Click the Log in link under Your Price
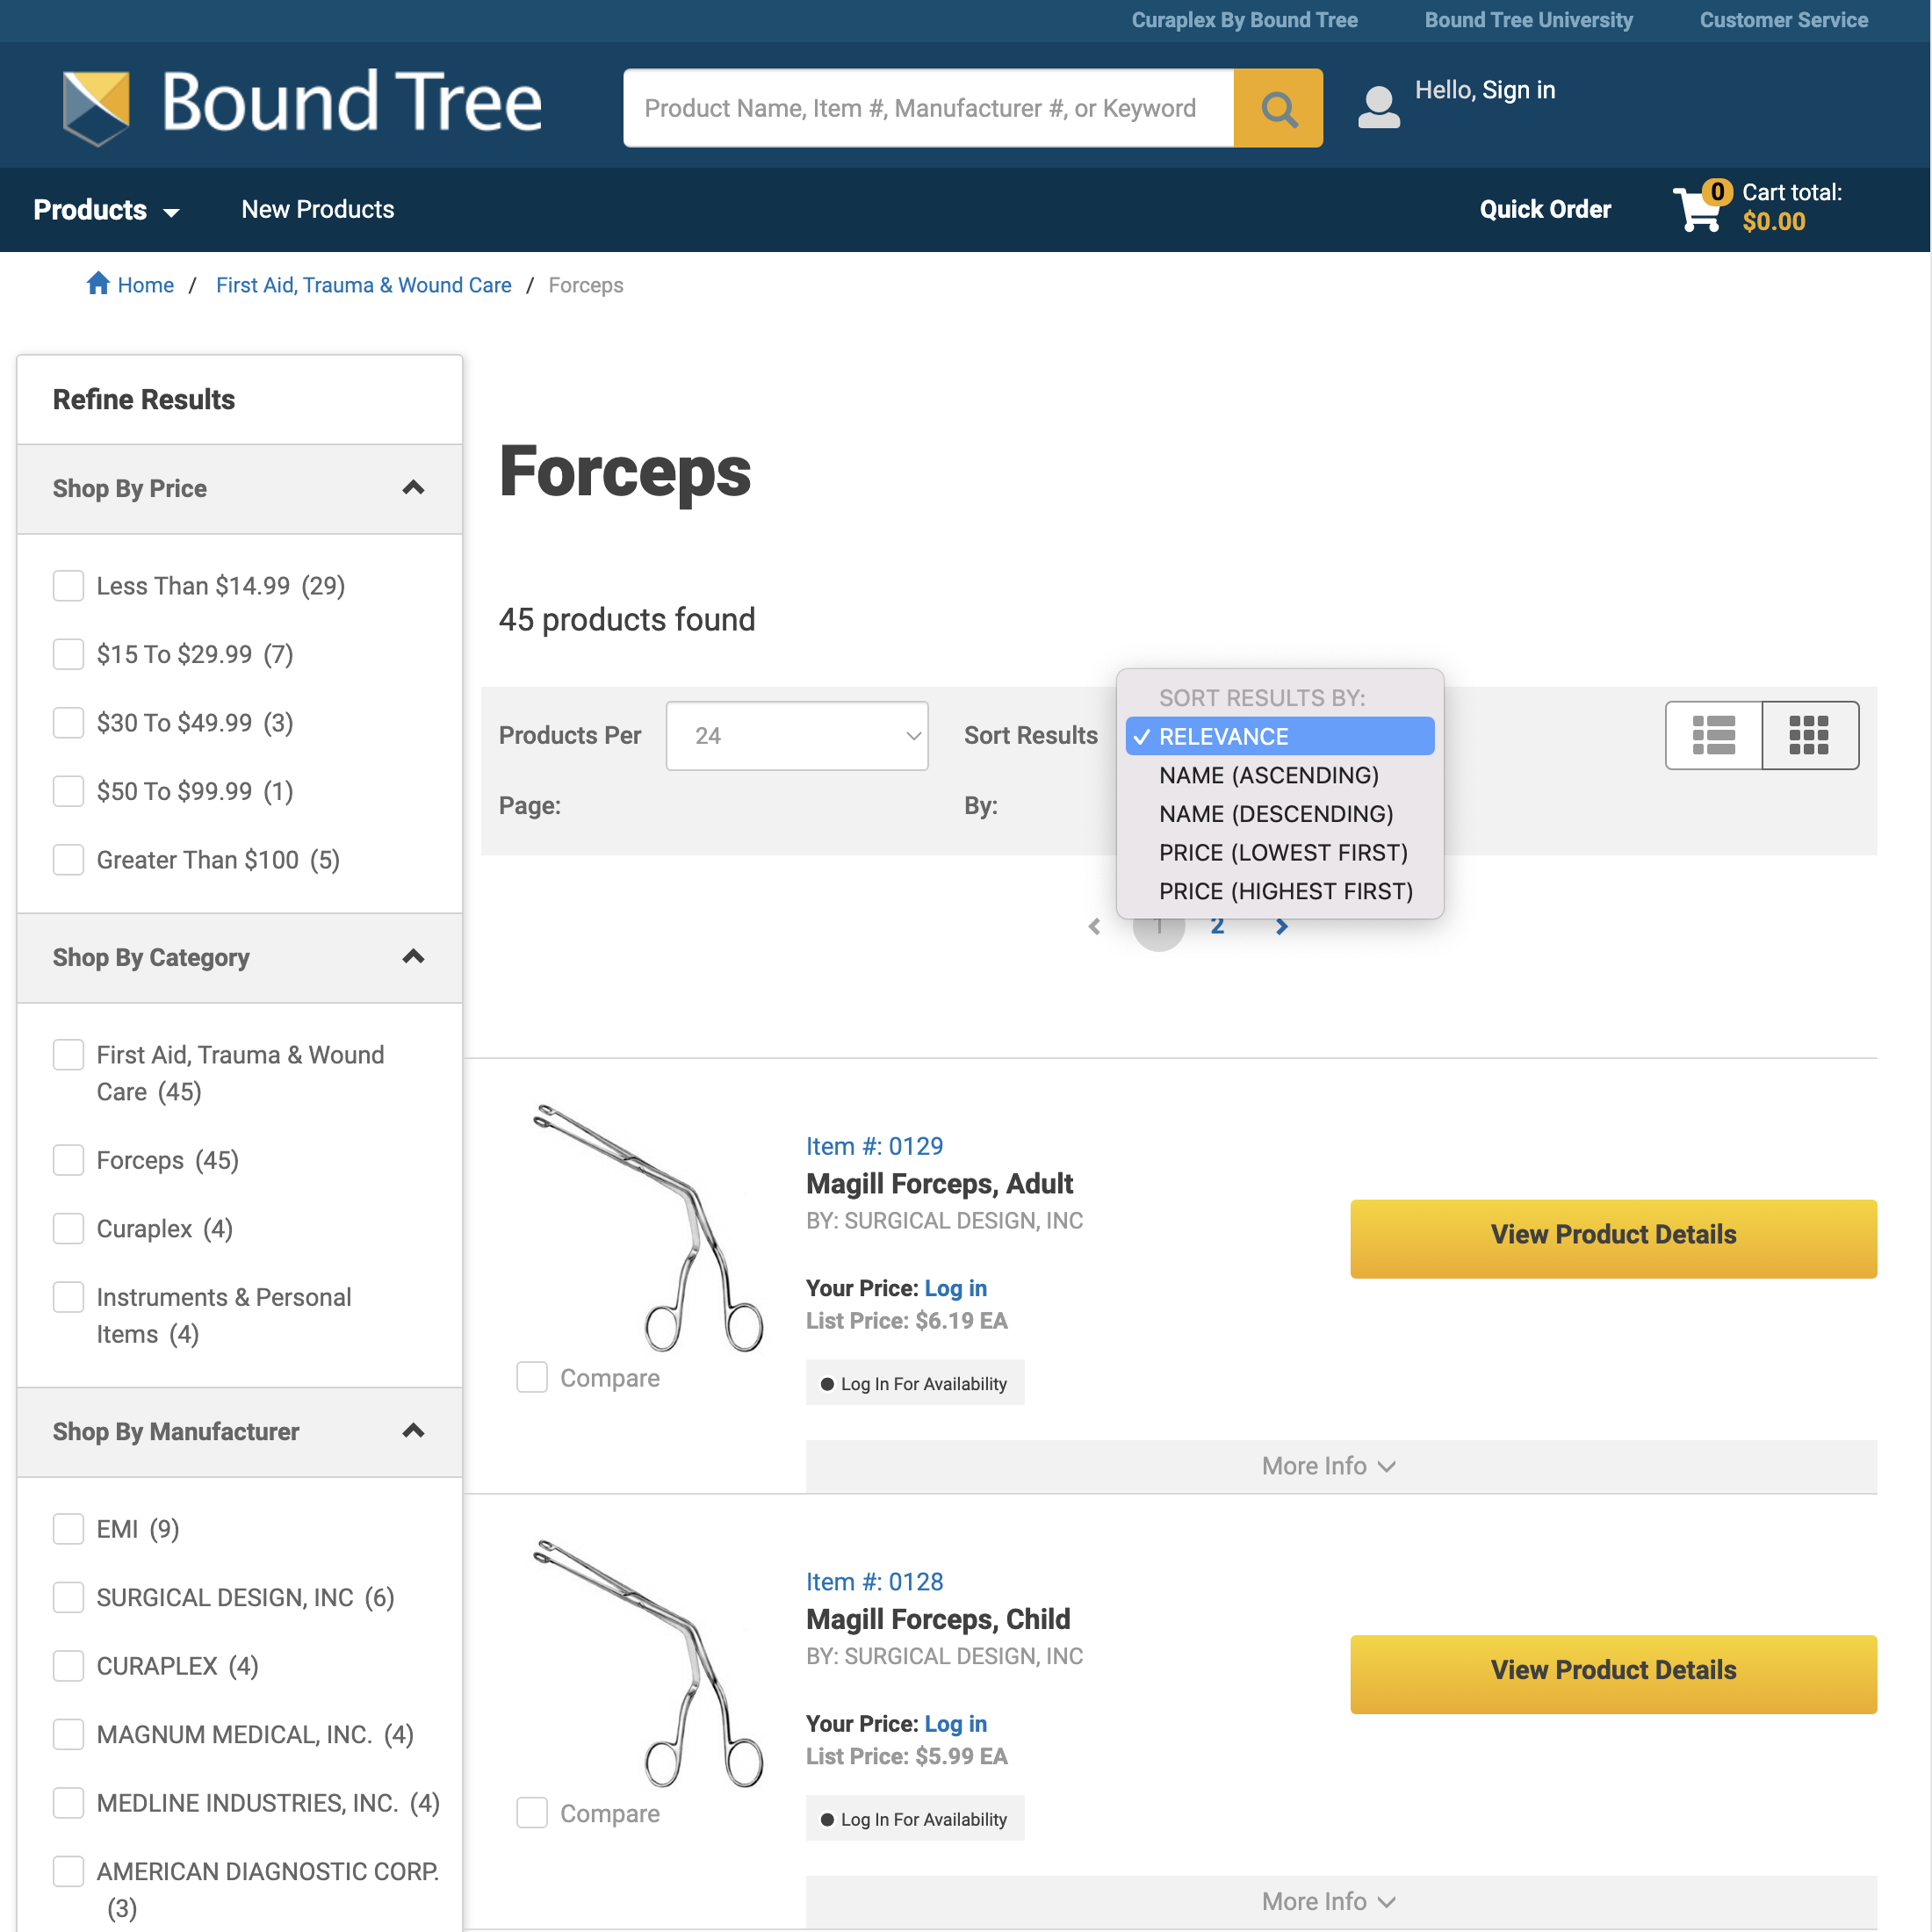The height and width of the screenshot is (1932, 1932). point(955,1288)
